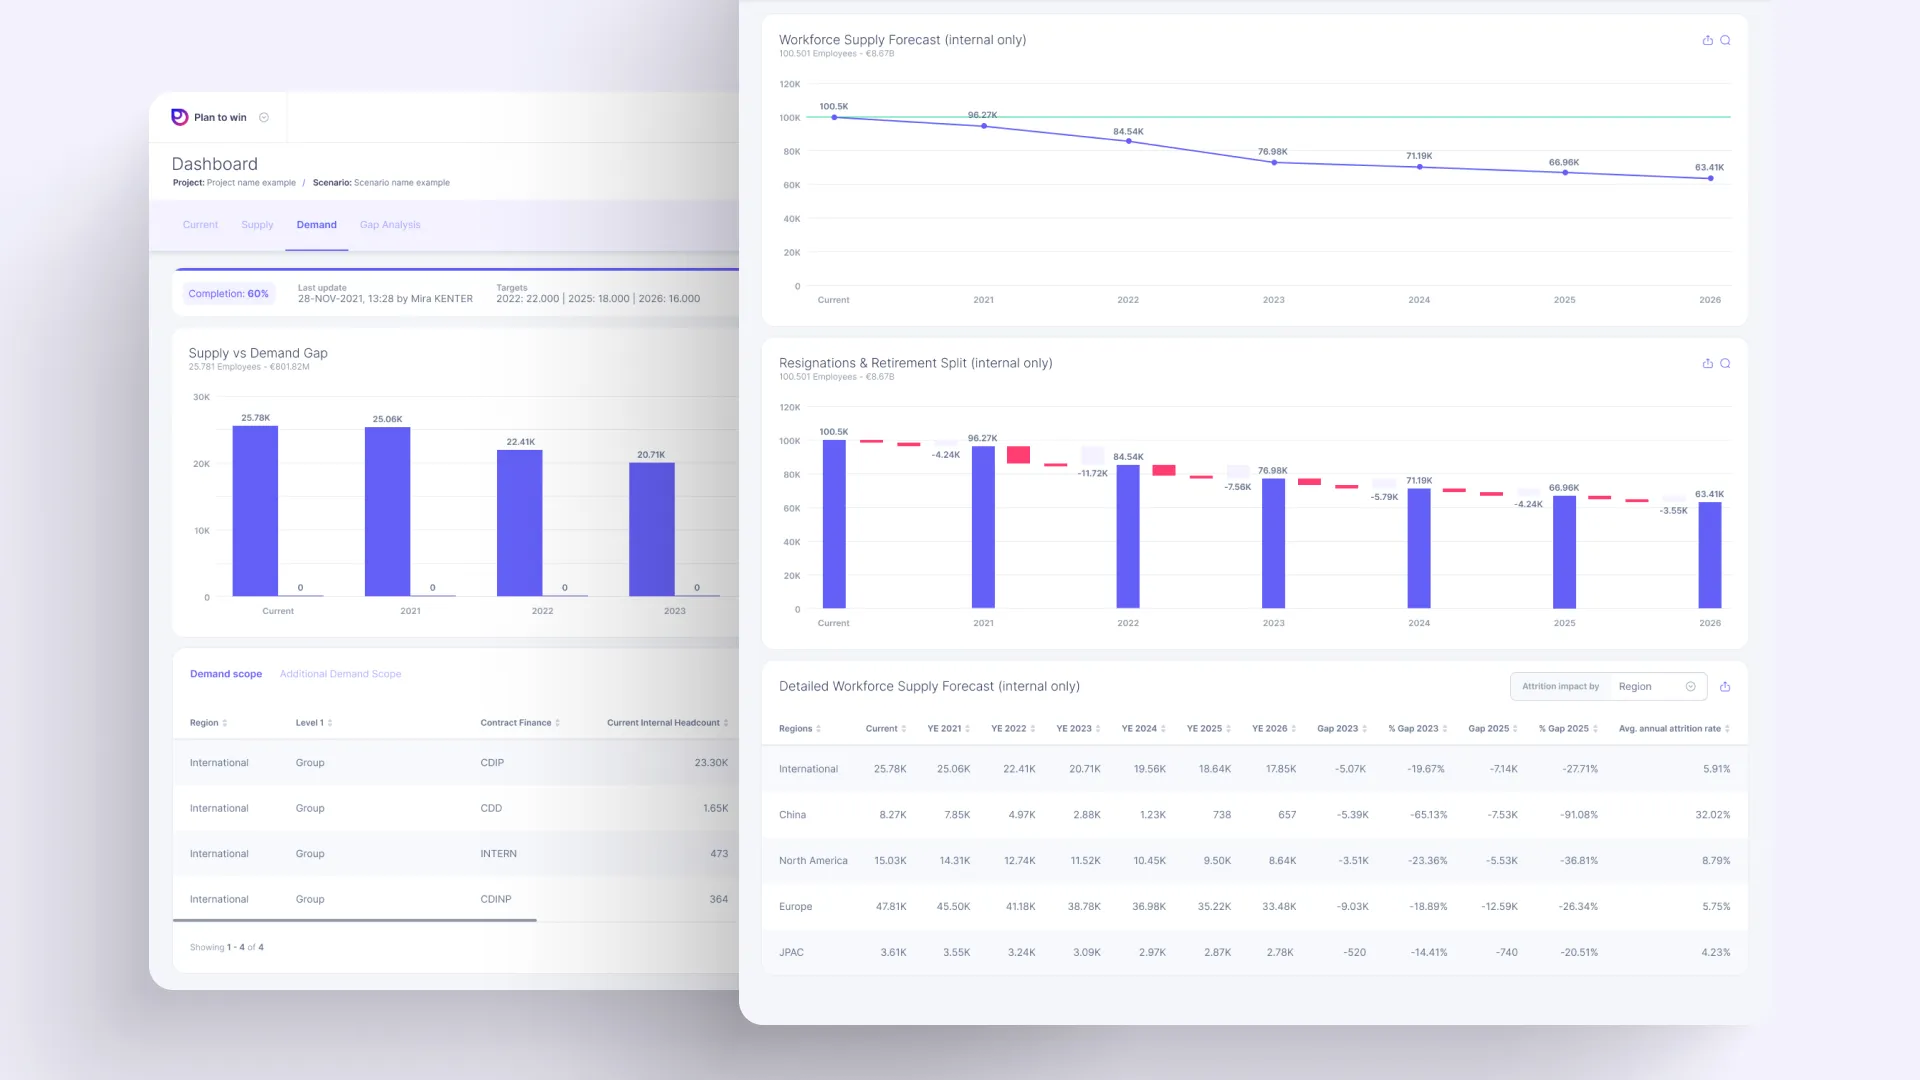Image resolution: width=1920 pixels, height=1080 pixels.
Task: Zoom the Workforce Supply Forecast chart
Action: click(1725, 40)
